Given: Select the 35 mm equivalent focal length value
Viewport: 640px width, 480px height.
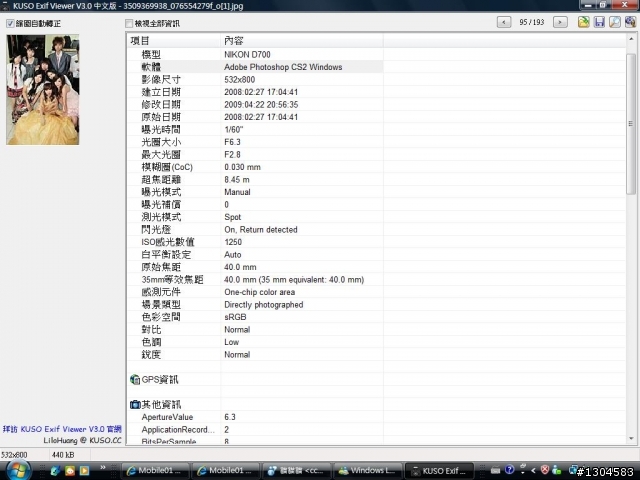Looking at the screenshot, I should [294, 280].
